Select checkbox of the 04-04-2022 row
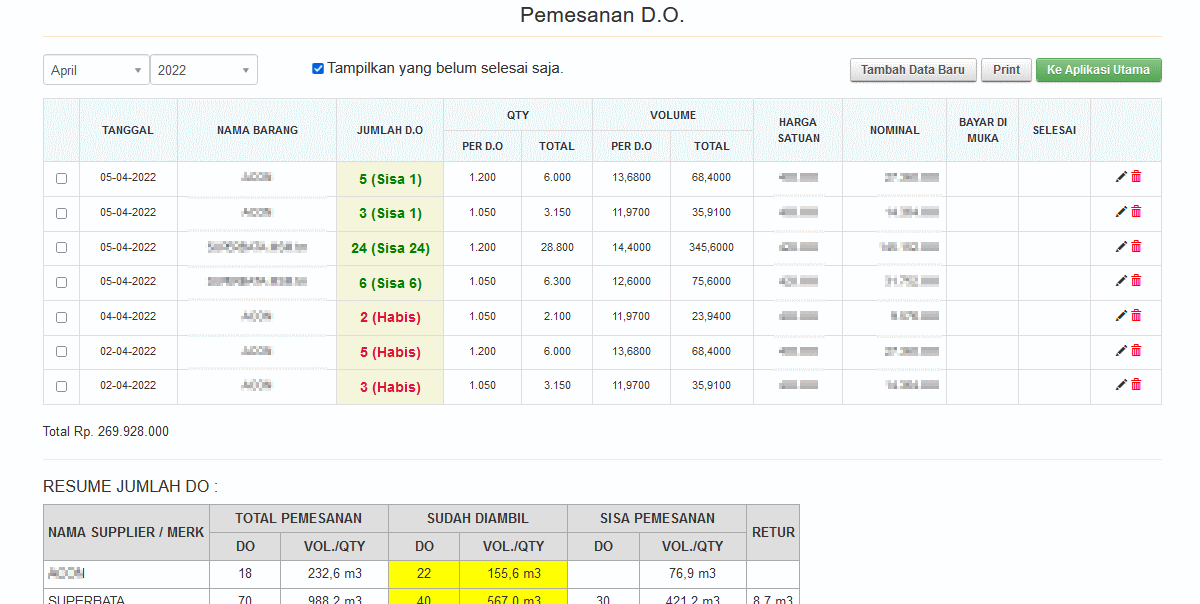This screenshot has height=604, width=1200. (61, 317)
